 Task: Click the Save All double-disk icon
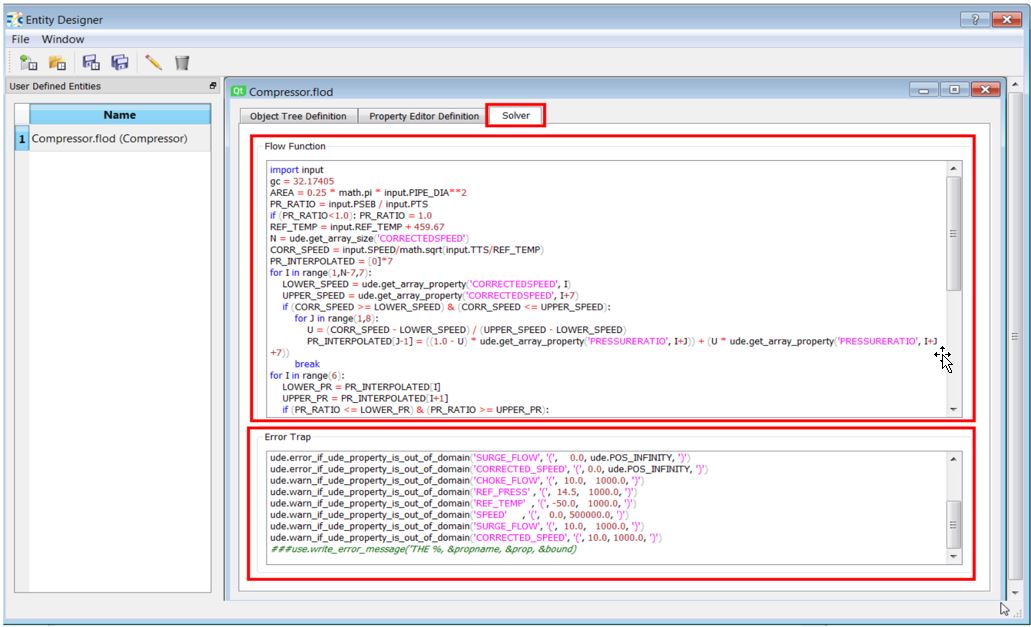(x=120, y=63)
